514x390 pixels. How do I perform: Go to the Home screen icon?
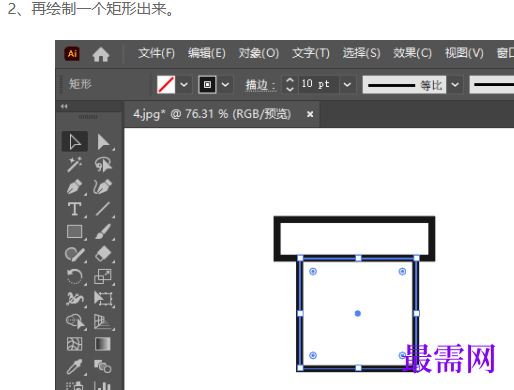coord(101,54)
